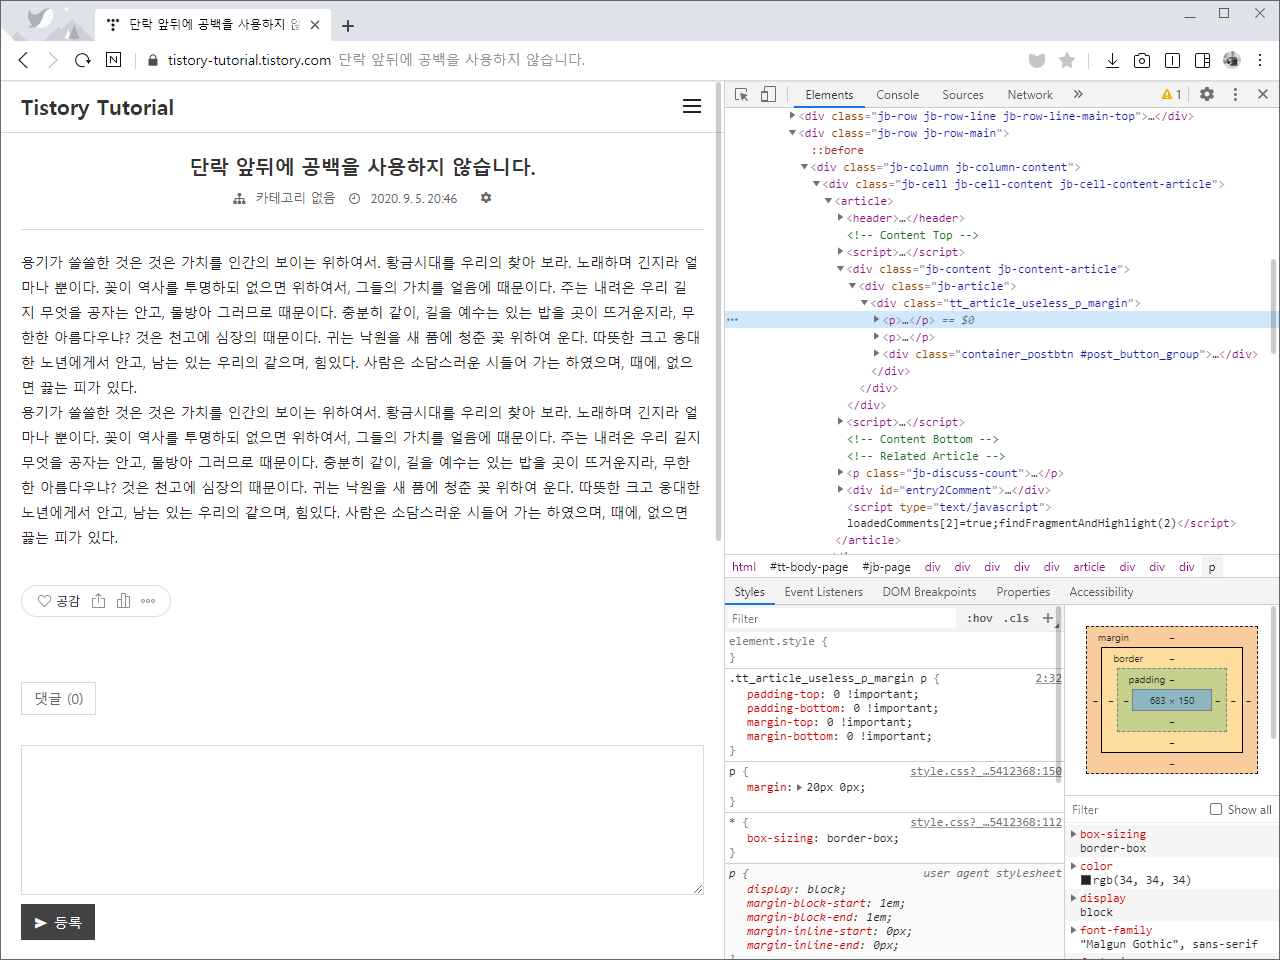Expand the container_postbtn div
This screenshot has height=960, width=1280.
[877, 354]
